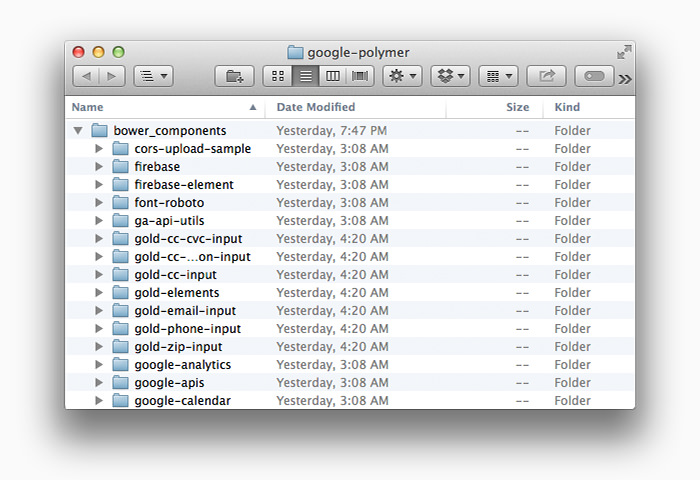Expand the google-analytics folder
Image resolution: width=700 pixels, height=480 pixels.
tap(99, 365)
